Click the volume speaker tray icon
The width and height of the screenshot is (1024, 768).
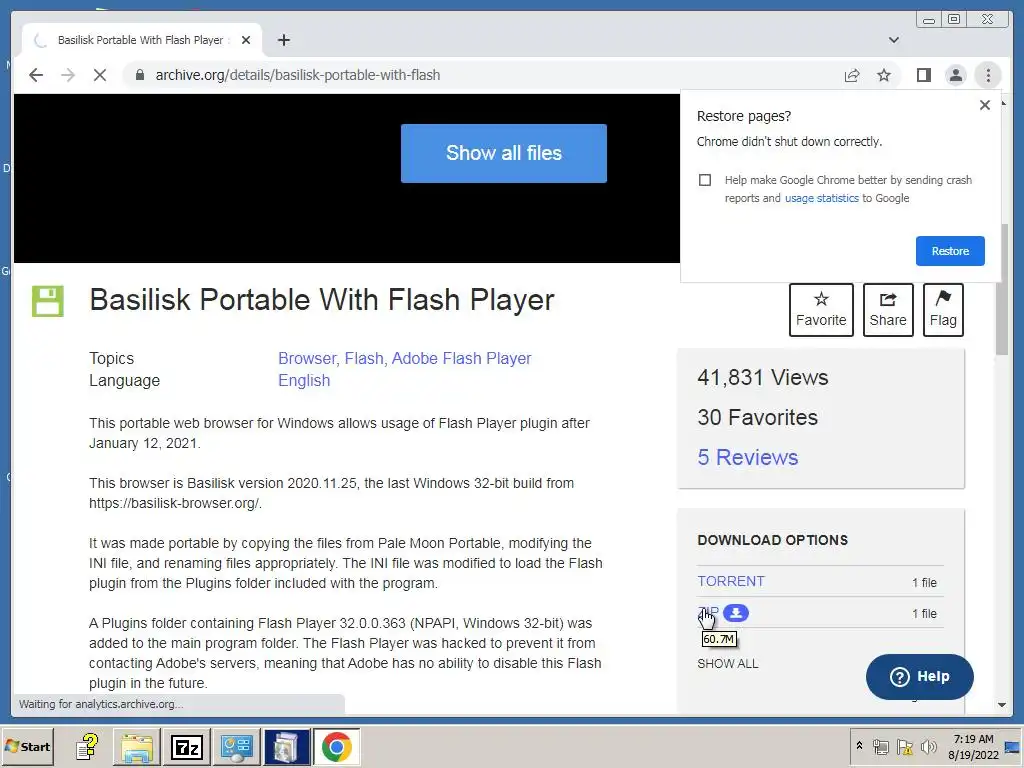click(927, 747)
